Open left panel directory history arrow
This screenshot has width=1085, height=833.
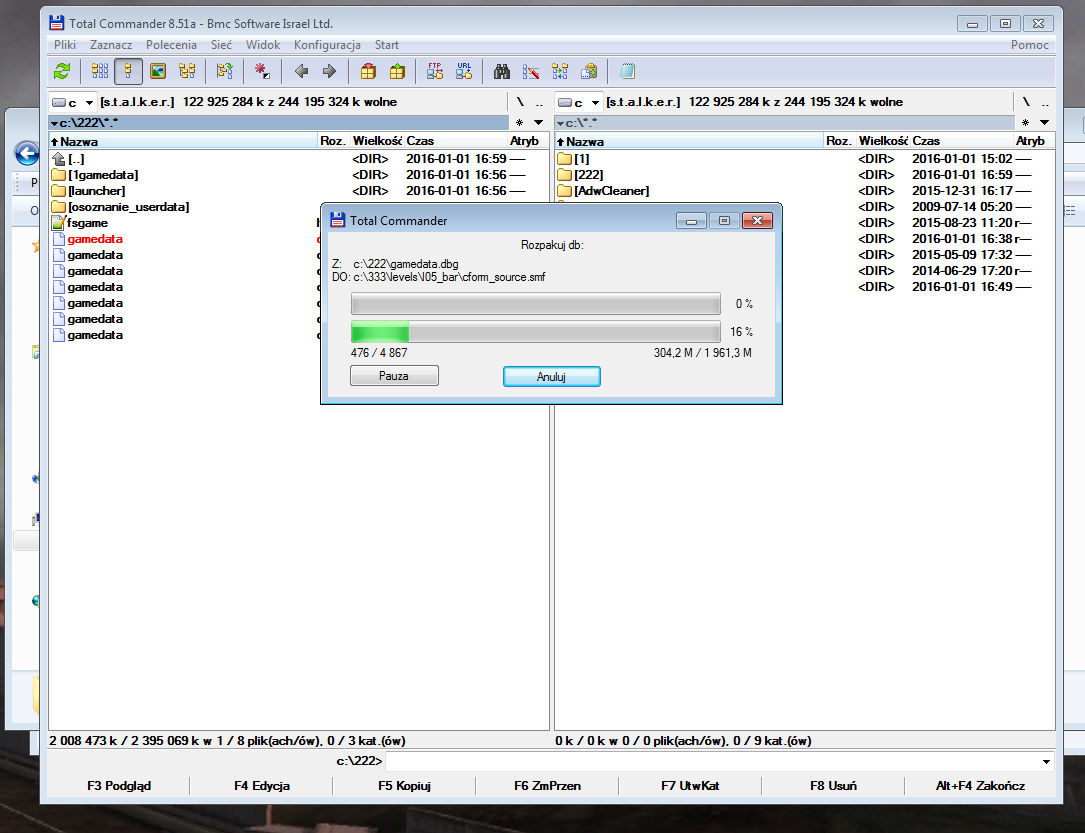tap(538, 122)
